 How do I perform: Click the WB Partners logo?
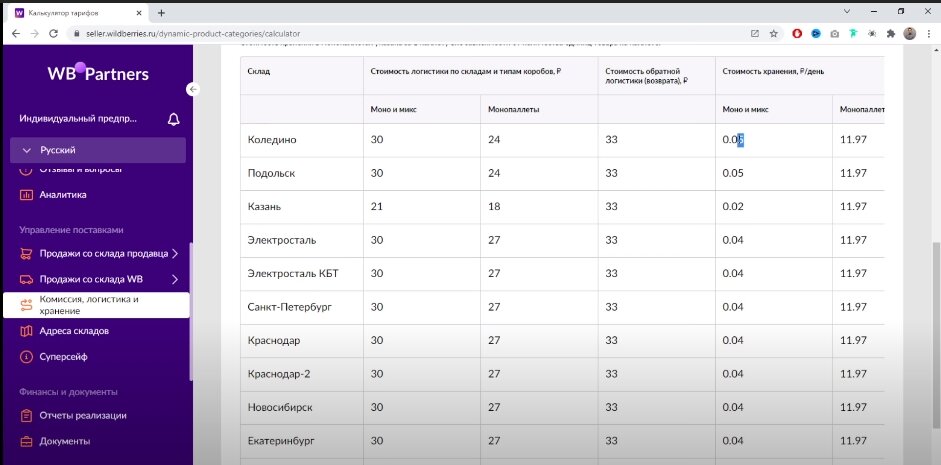tap(98, 73)
